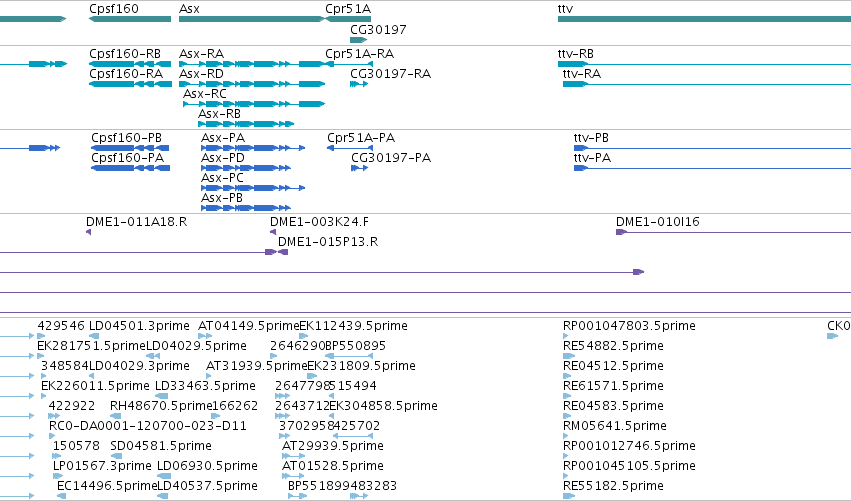This screenshot has width=851, height=501.
Task: Select EST 429546
Action: point(61,326)
